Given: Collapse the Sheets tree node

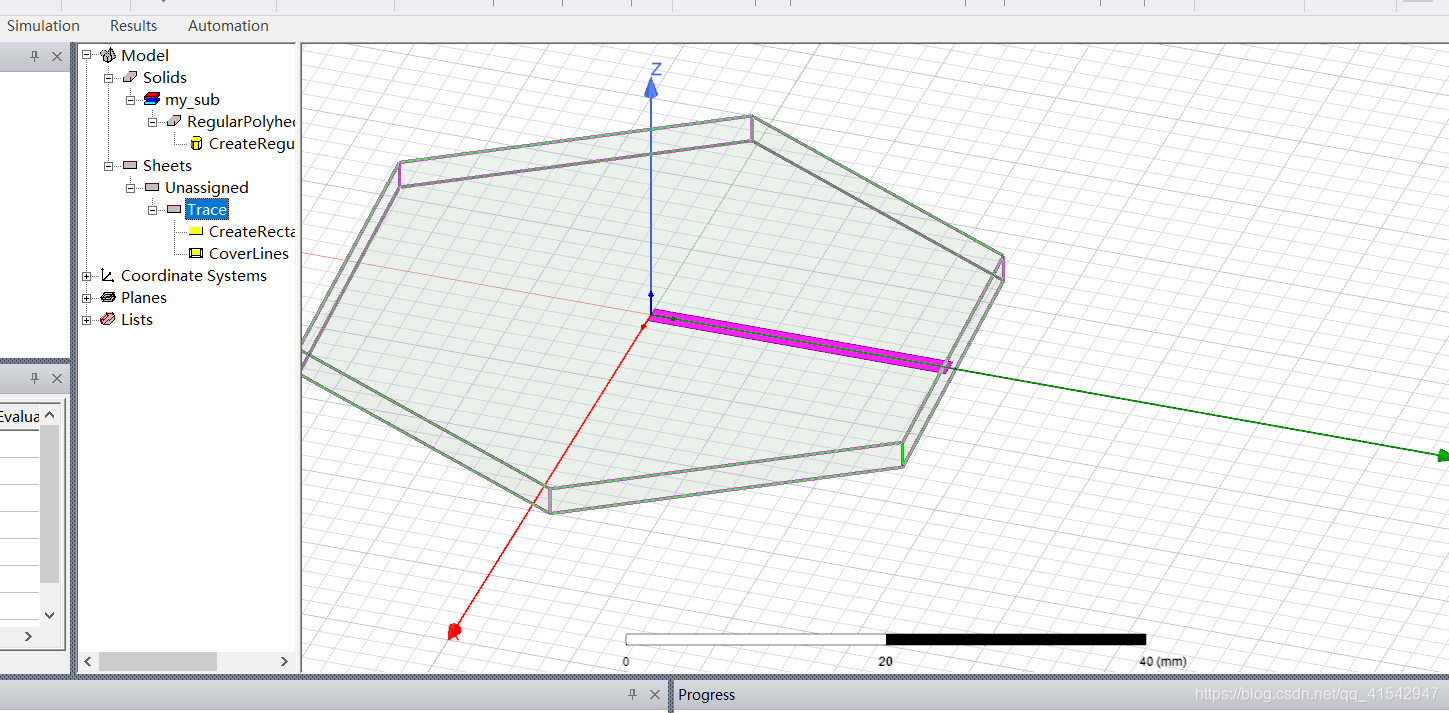Looking at the screenshot, I should click(x=109, y=165).
